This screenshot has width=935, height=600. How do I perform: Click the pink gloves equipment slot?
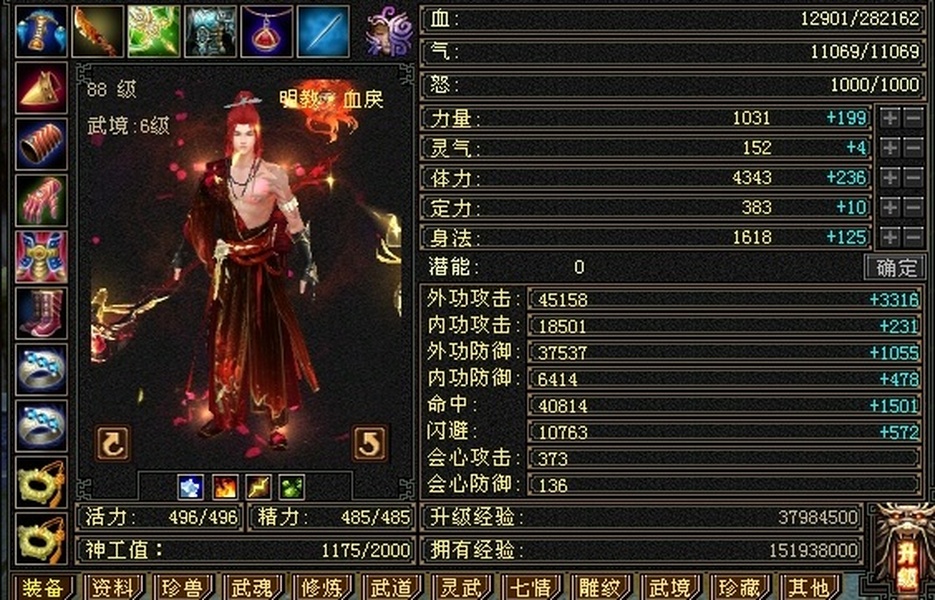click(41, 200)
